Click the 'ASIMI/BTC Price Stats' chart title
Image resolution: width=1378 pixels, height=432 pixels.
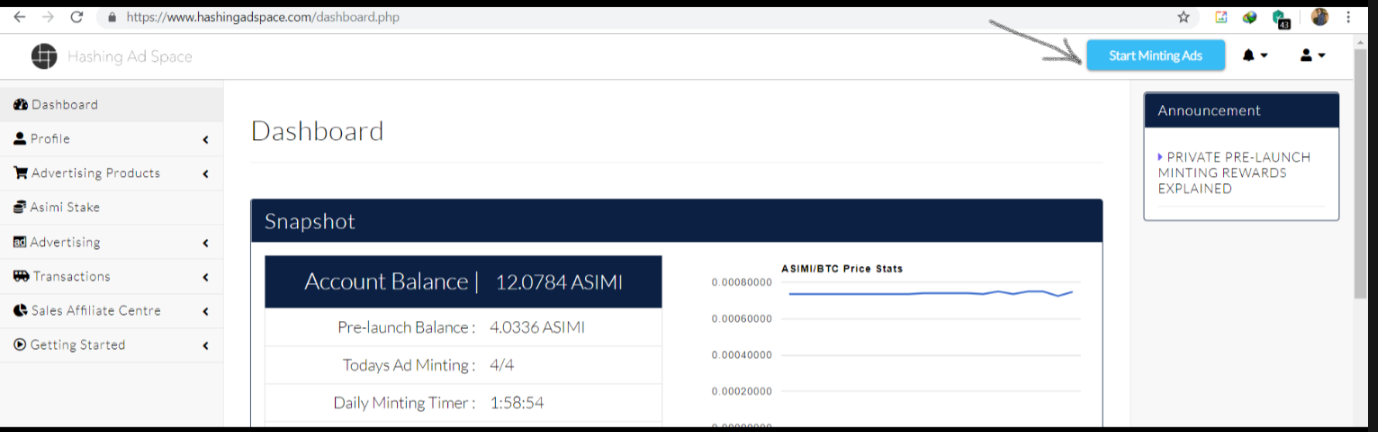(842, 269)
